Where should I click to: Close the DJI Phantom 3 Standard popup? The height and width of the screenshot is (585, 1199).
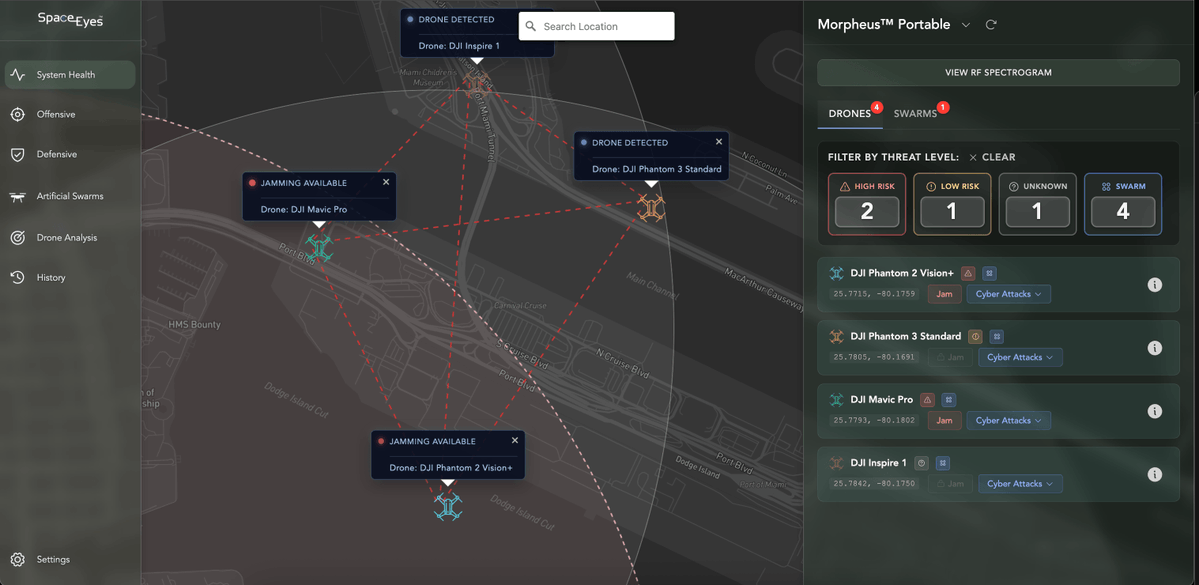[719, 141]
